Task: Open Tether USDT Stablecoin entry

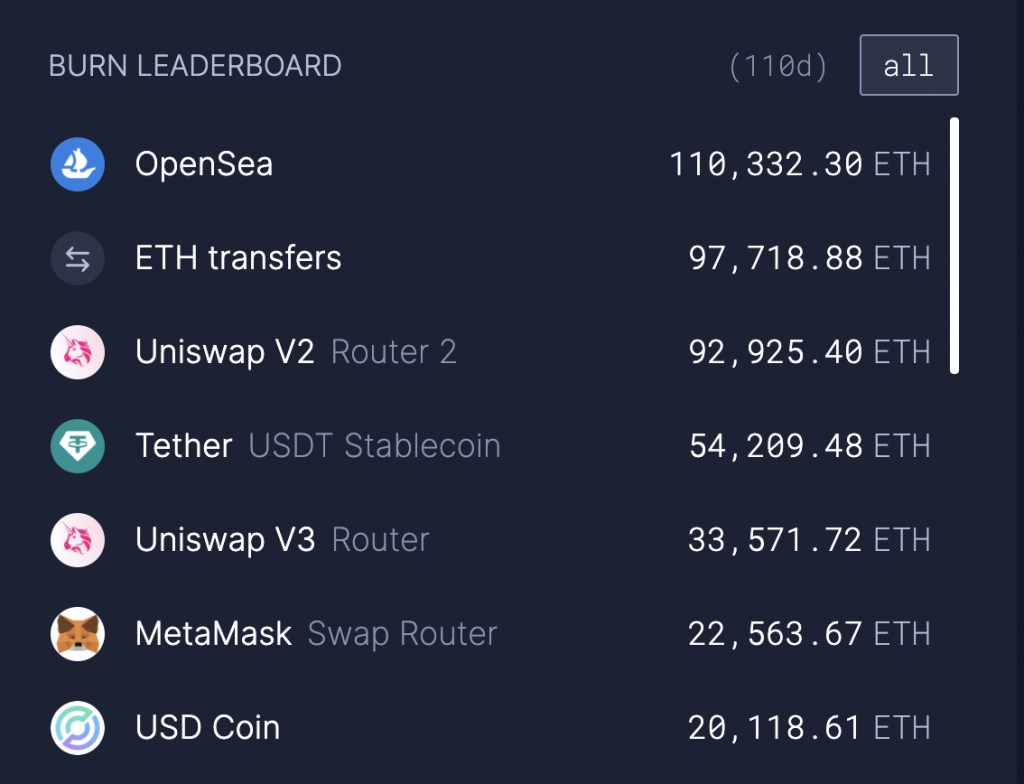Action: (x=490, y=446)
